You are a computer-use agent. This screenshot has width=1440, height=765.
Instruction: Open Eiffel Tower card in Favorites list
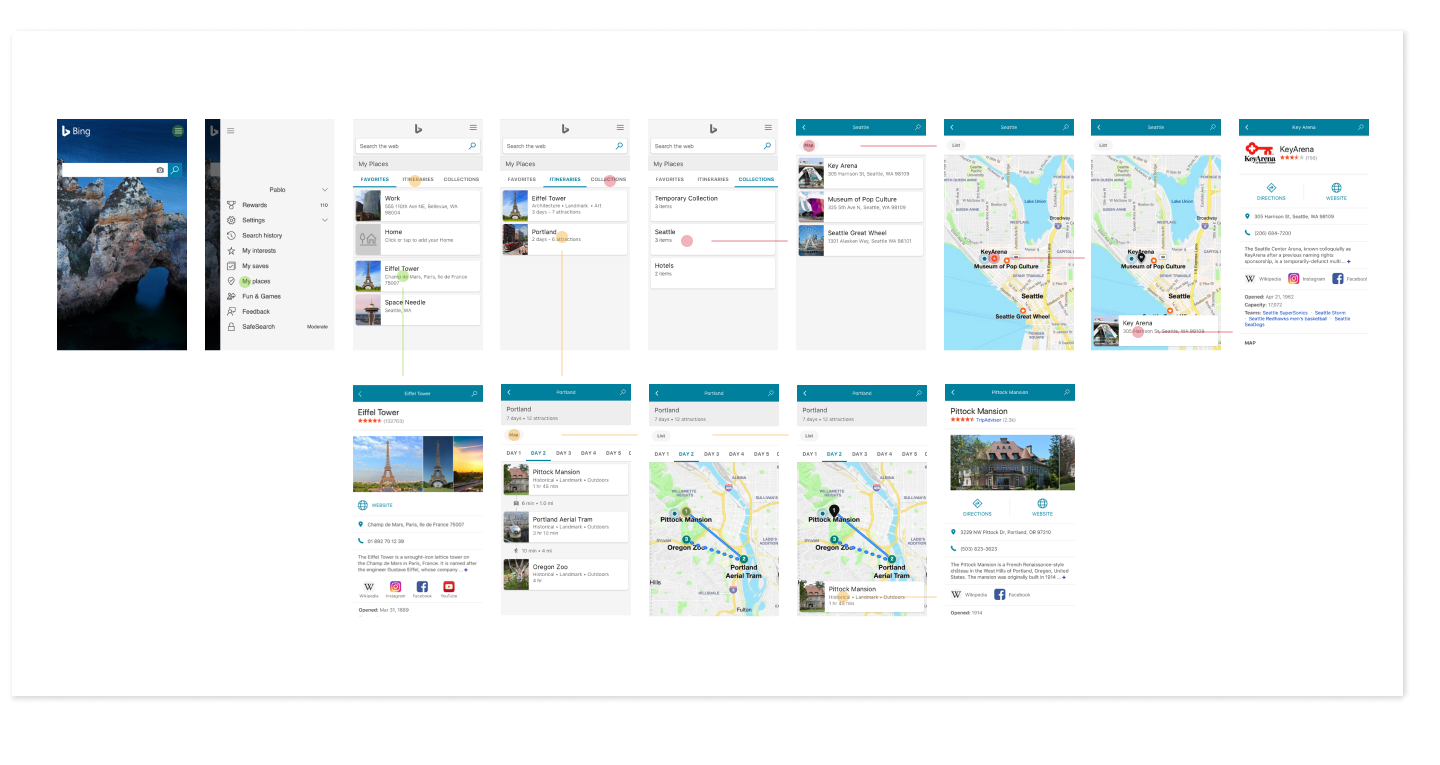point(418,275)
